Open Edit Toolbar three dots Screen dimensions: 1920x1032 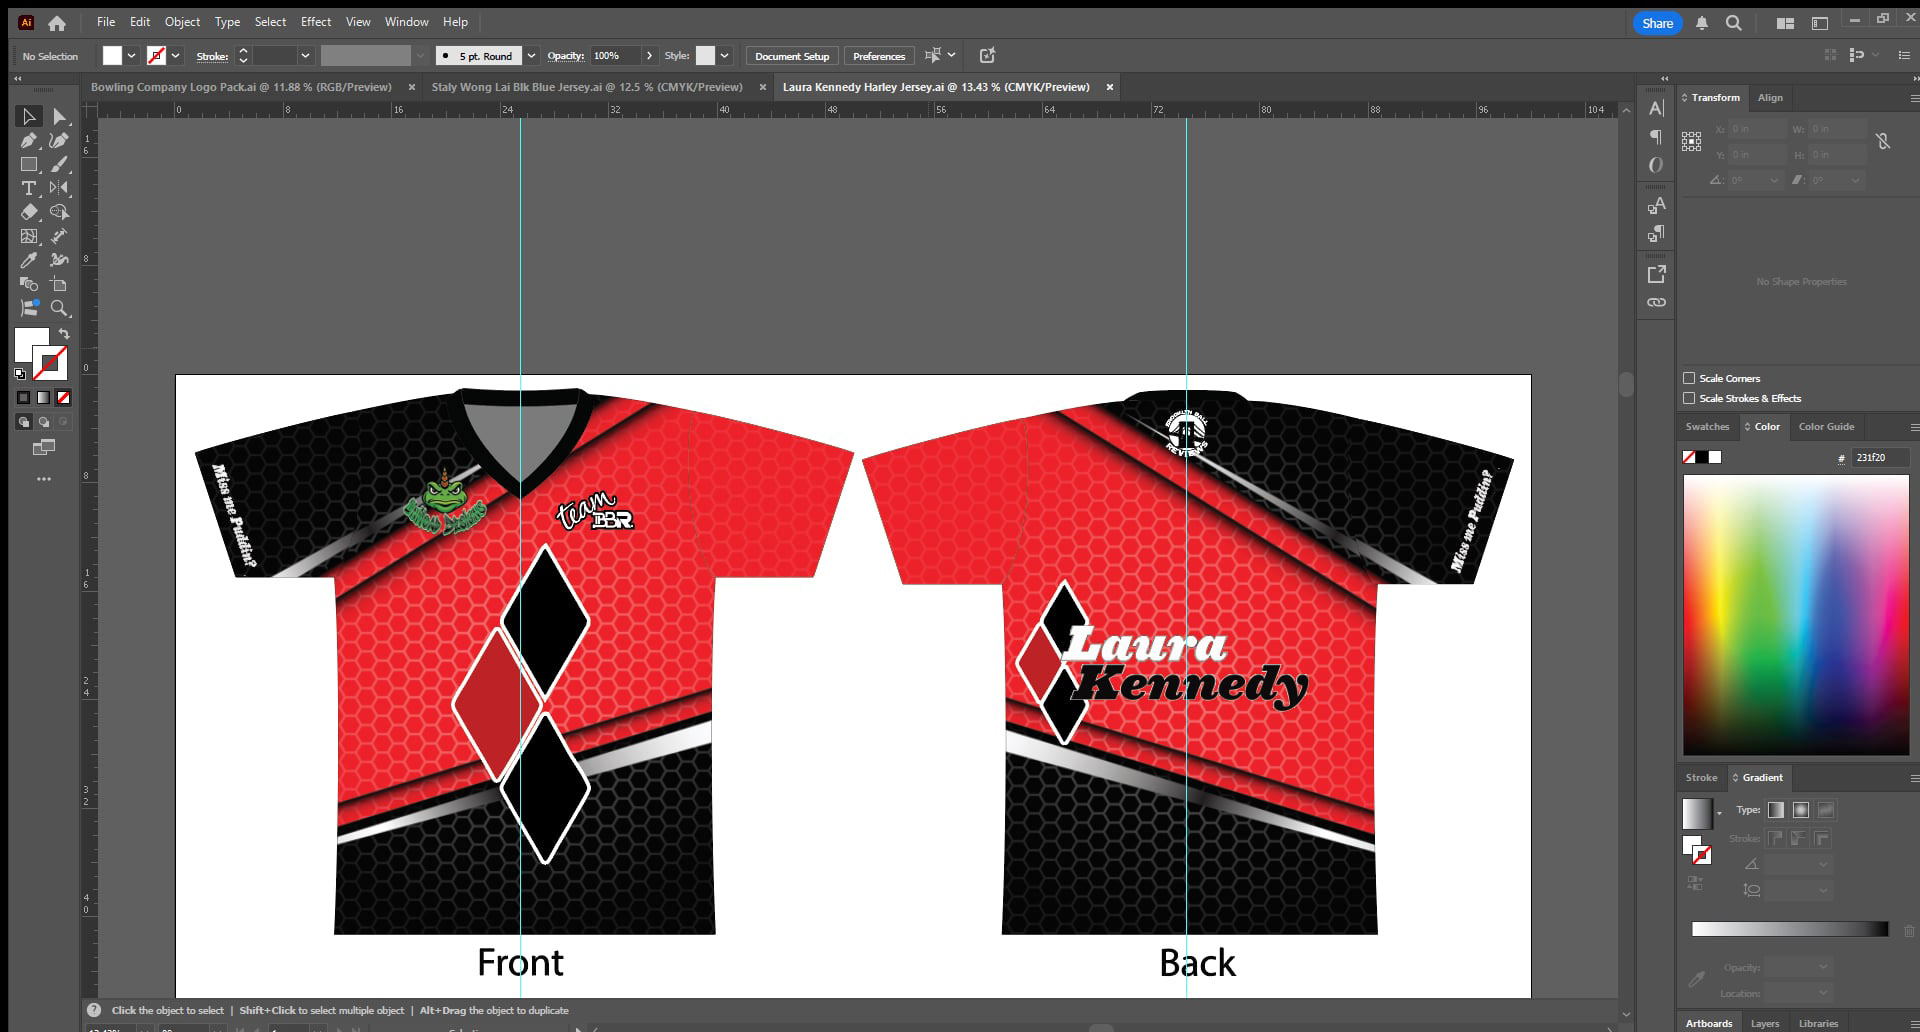click(44, 479)
